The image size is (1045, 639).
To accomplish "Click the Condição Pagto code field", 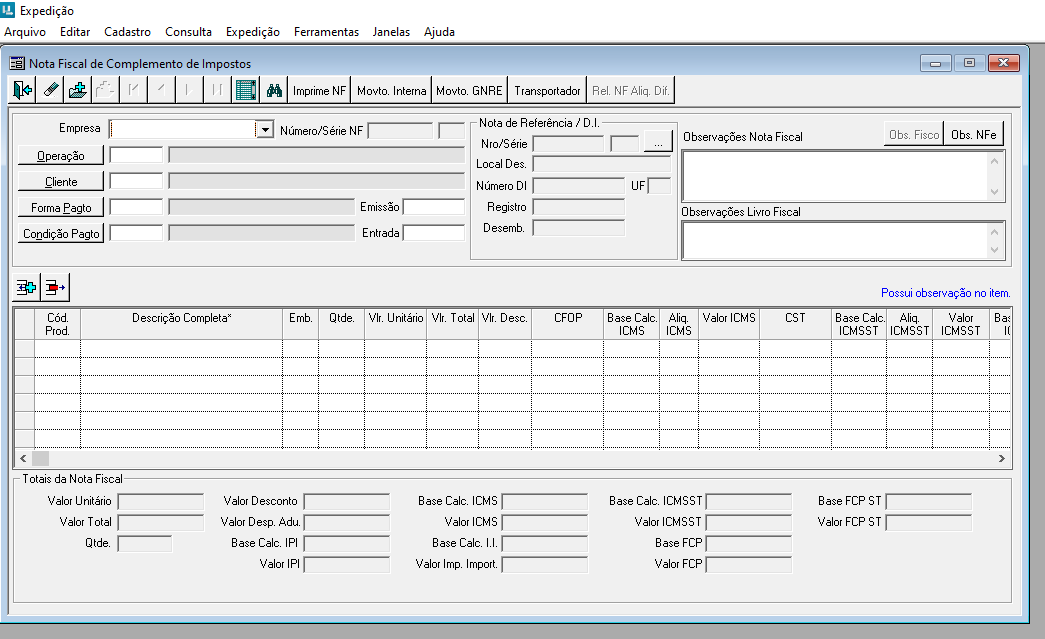I will coord(136,233).
